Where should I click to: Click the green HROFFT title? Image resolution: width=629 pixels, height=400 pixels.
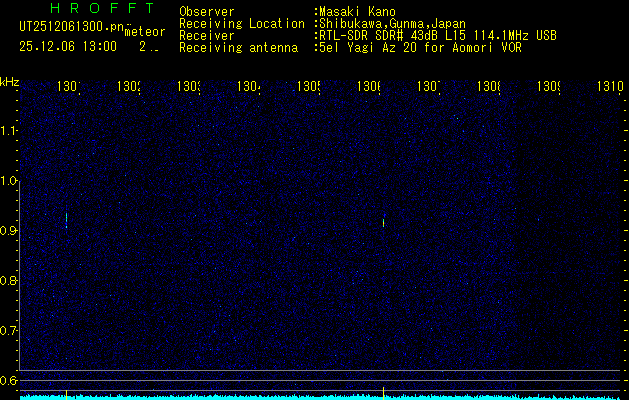pos(102,8)
